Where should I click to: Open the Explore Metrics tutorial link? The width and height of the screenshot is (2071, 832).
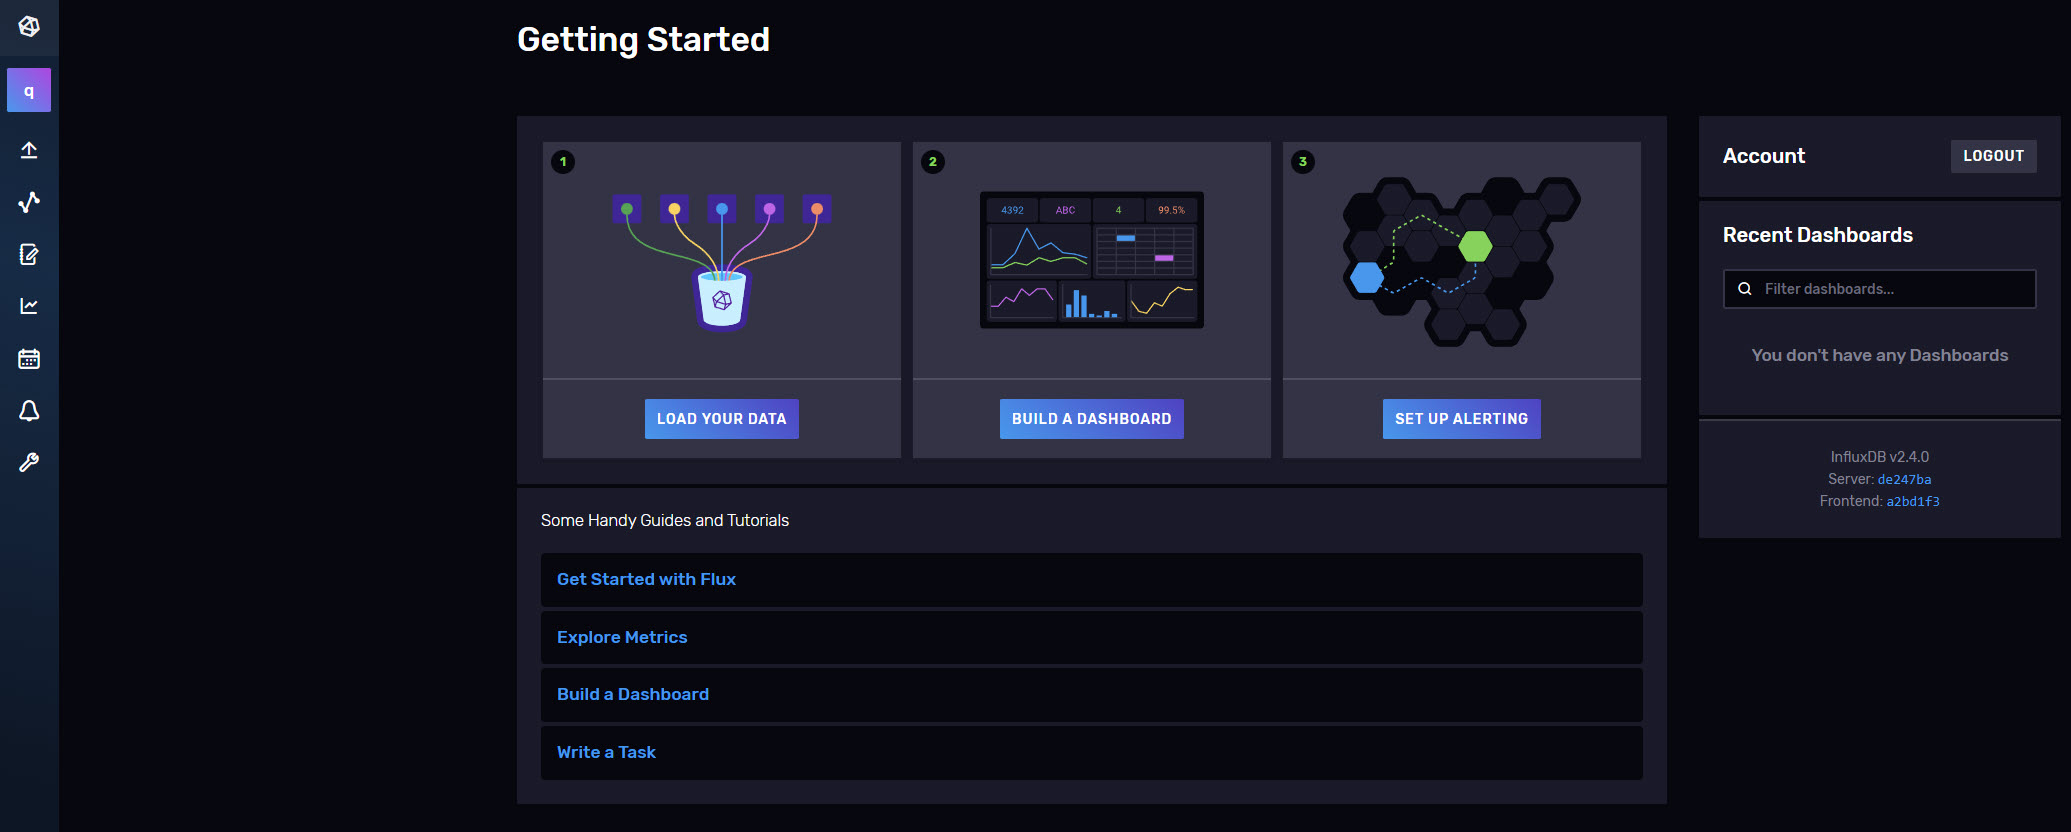point(622,637)
